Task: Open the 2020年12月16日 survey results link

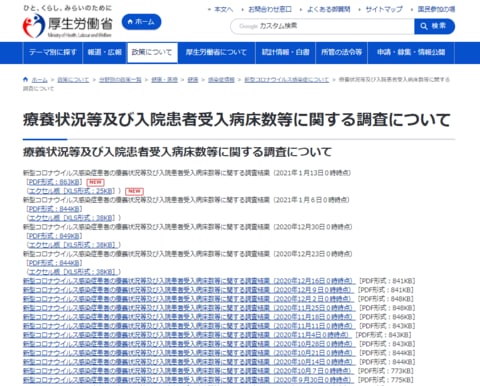Action: 188,281
